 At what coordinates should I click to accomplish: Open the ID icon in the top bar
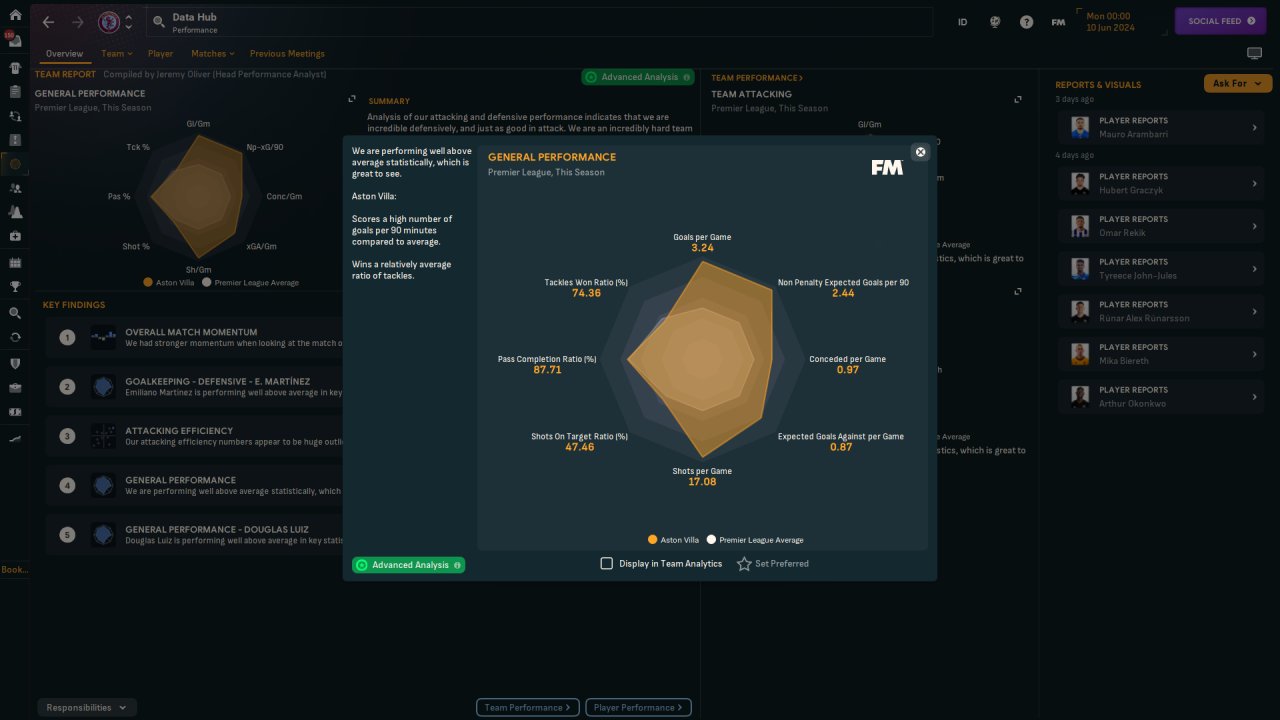(x=963, y=22)
